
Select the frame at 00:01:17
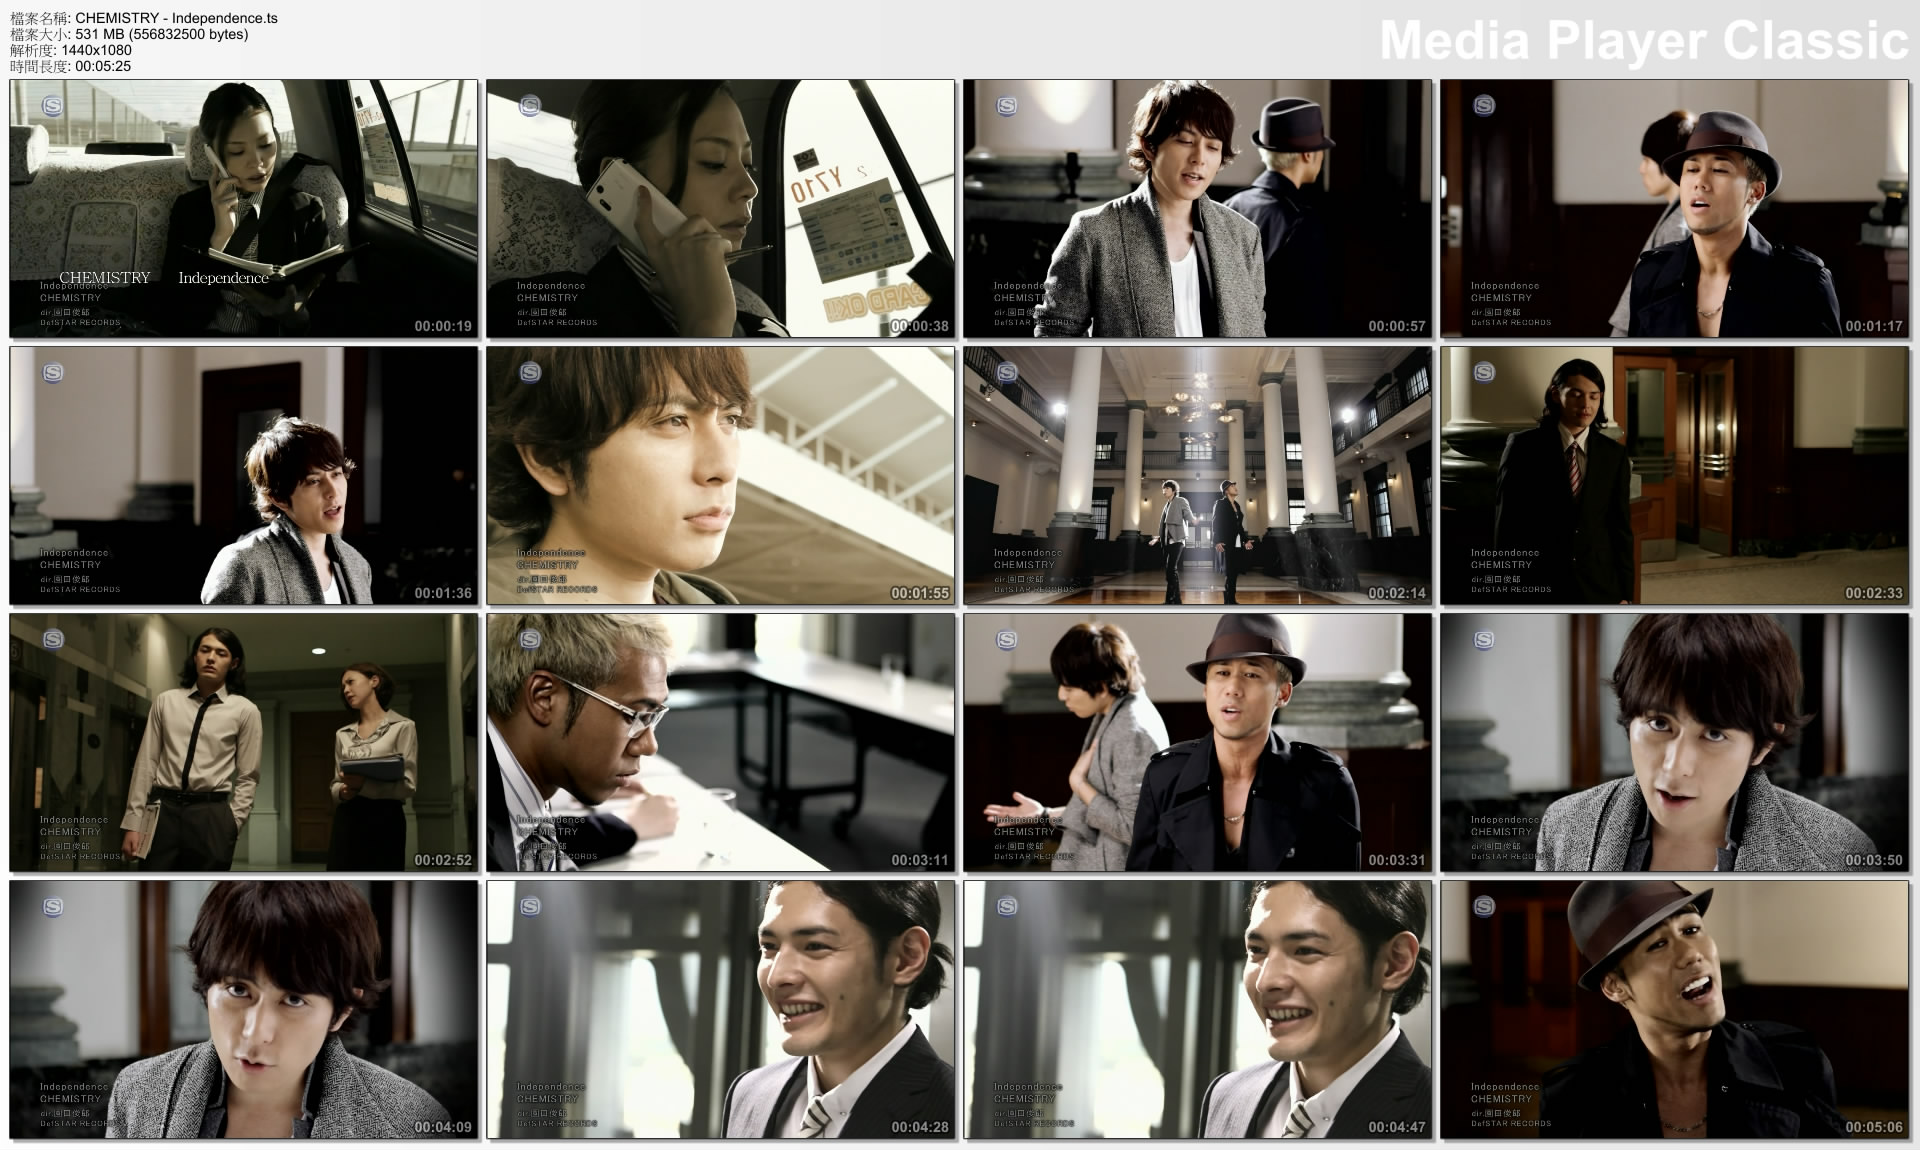click(x=1674, y=208)
